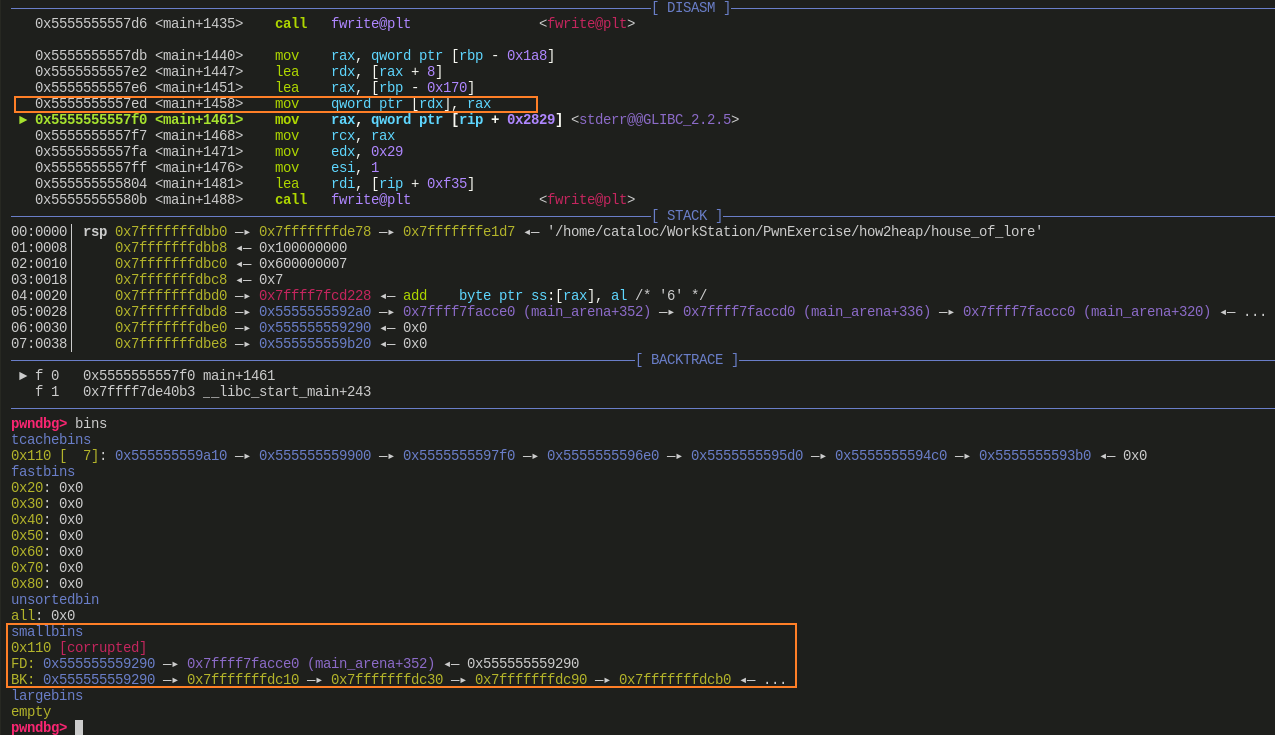
Task: Click the BACKTRACE section header
Action: 687,360
